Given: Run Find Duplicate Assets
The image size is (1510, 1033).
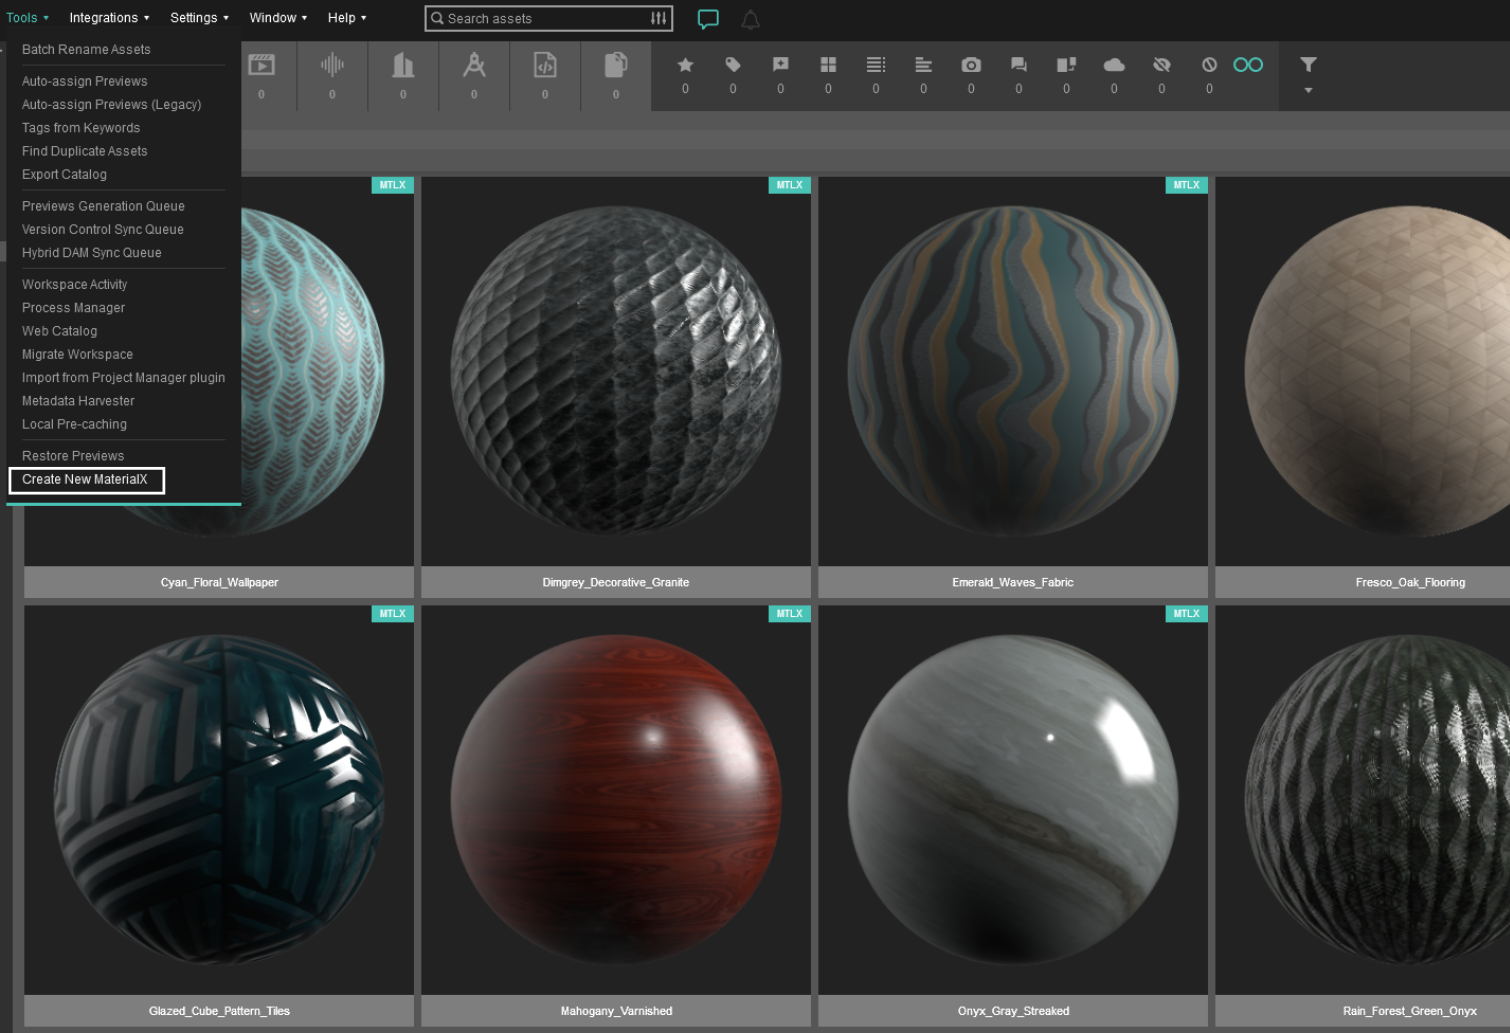Looking at the screenshot, I should click(x=85, y=151).
